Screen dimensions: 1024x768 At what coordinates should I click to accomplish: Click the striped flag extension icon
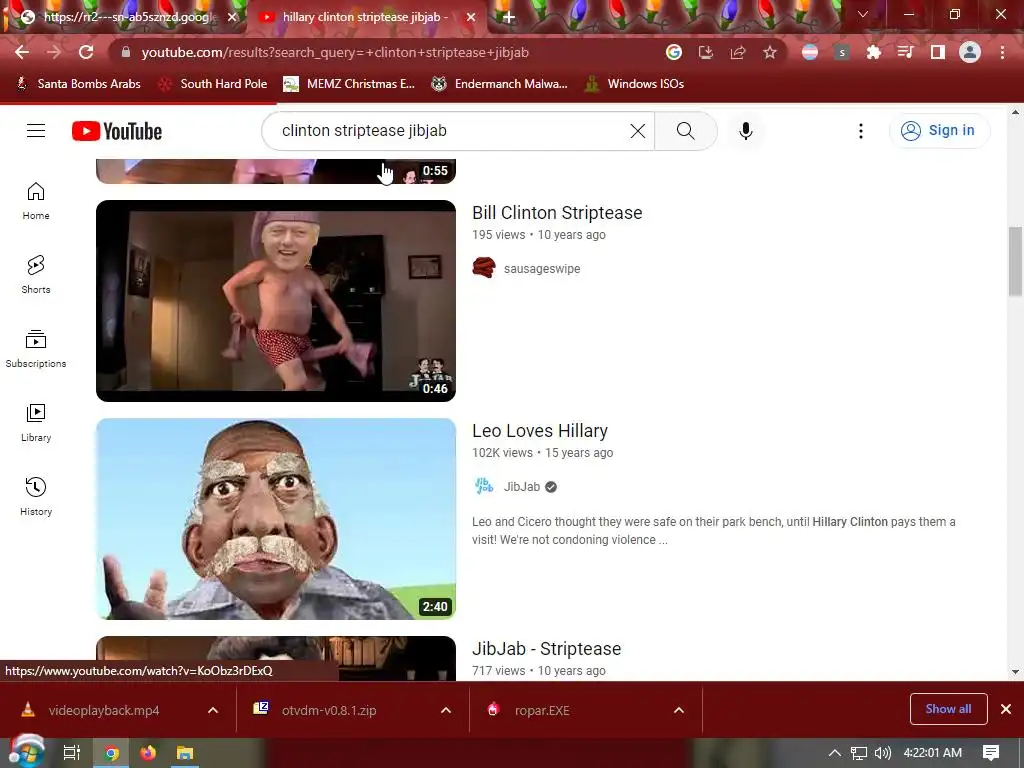[810, 52]
